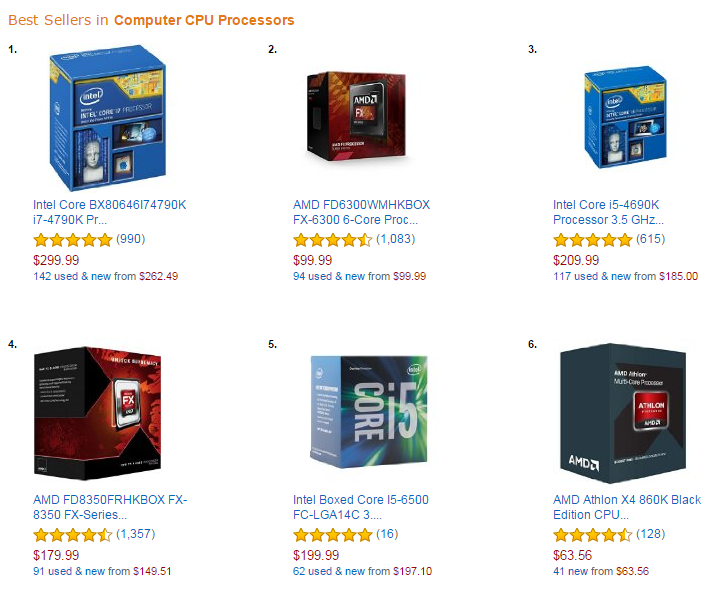Open the AMD FX-6300 box image
This screenshot has width=720, height=600.
pos(357,116)
